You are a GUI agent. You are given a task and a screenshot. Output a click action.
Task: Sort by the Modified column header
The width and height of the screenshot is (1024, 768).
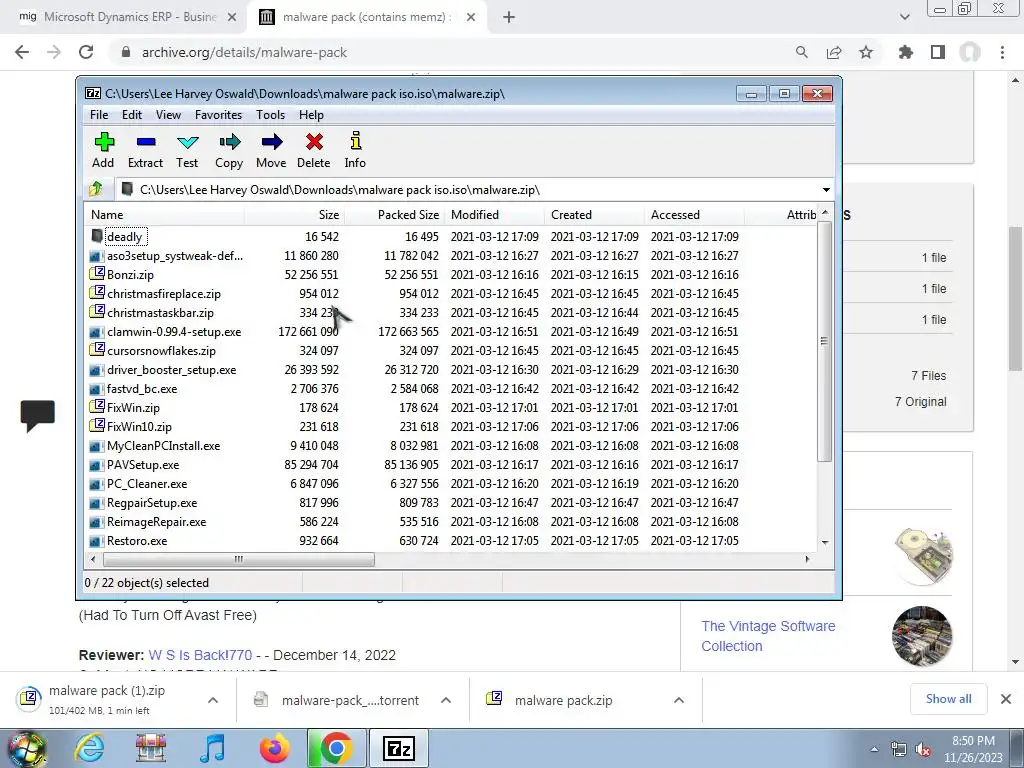[494, 215]
